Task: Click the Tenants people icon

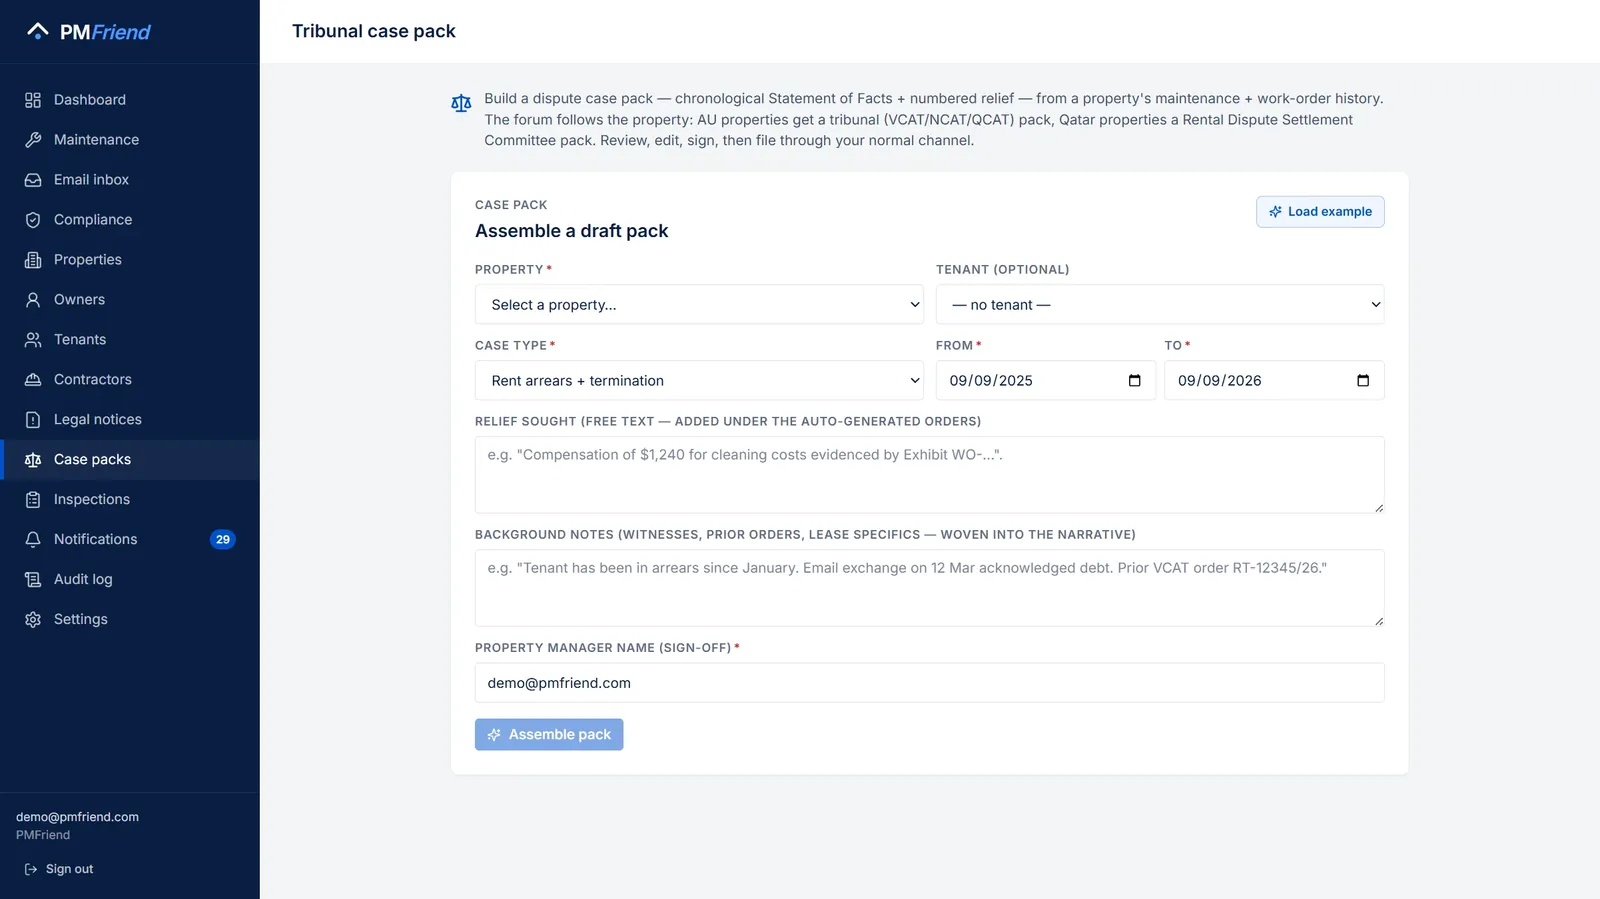Action: pos(33,340)
